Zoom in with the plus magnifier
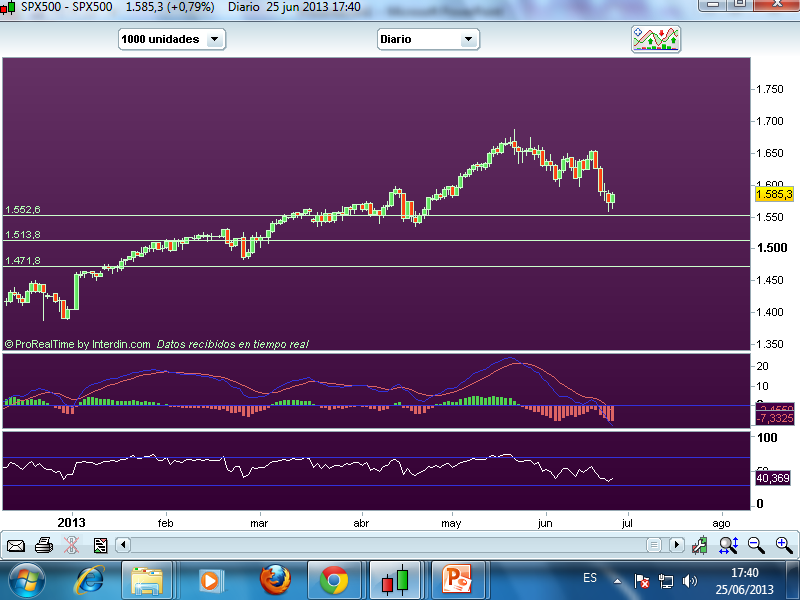800x600 pixels. [784, 545]
